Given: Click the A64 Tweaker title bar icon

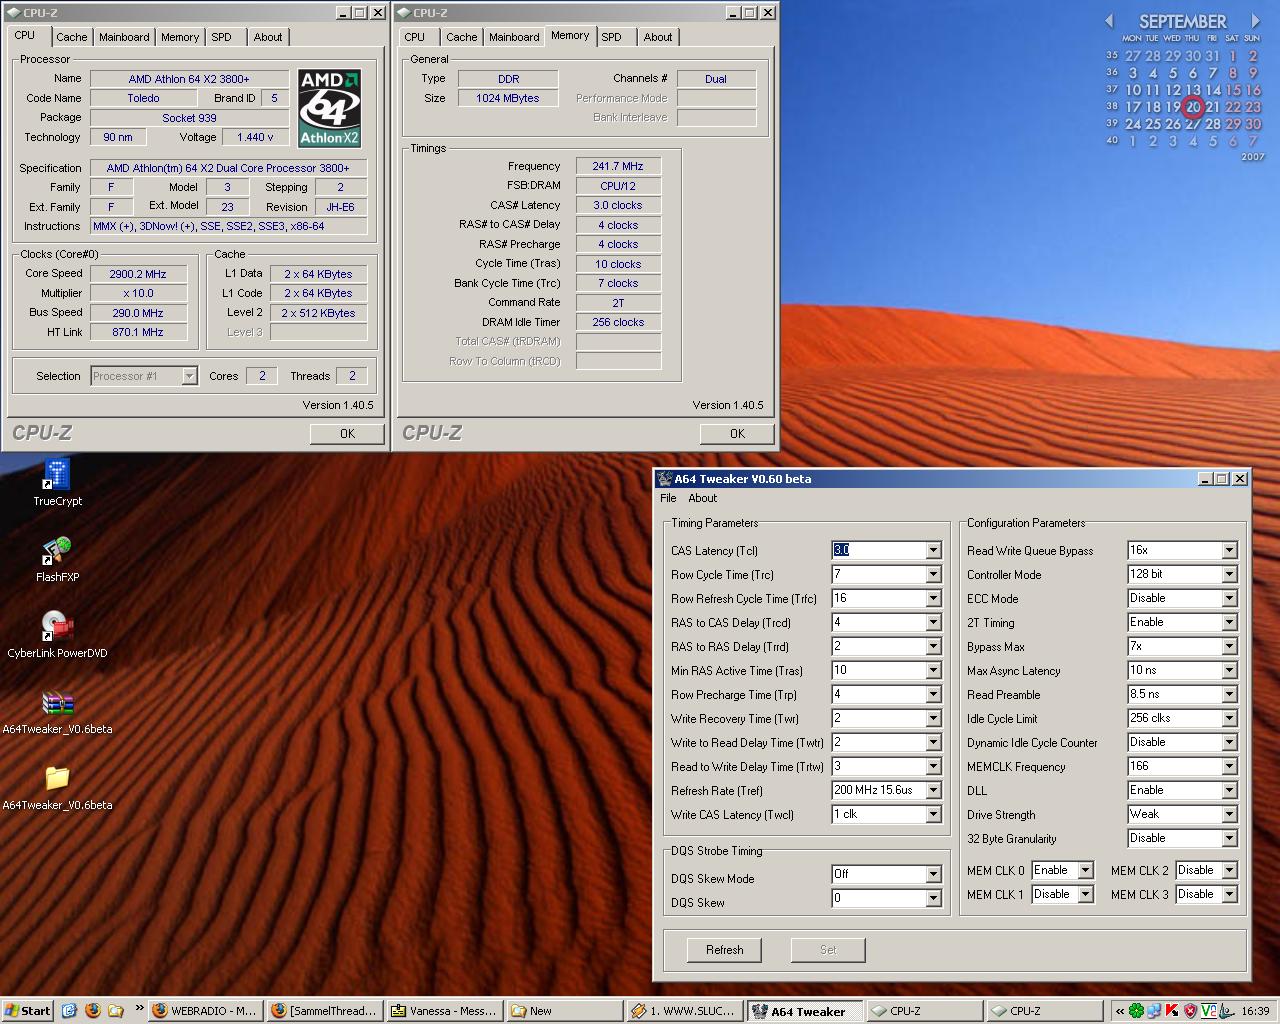Looking at the screenshot, I should 664,479.
